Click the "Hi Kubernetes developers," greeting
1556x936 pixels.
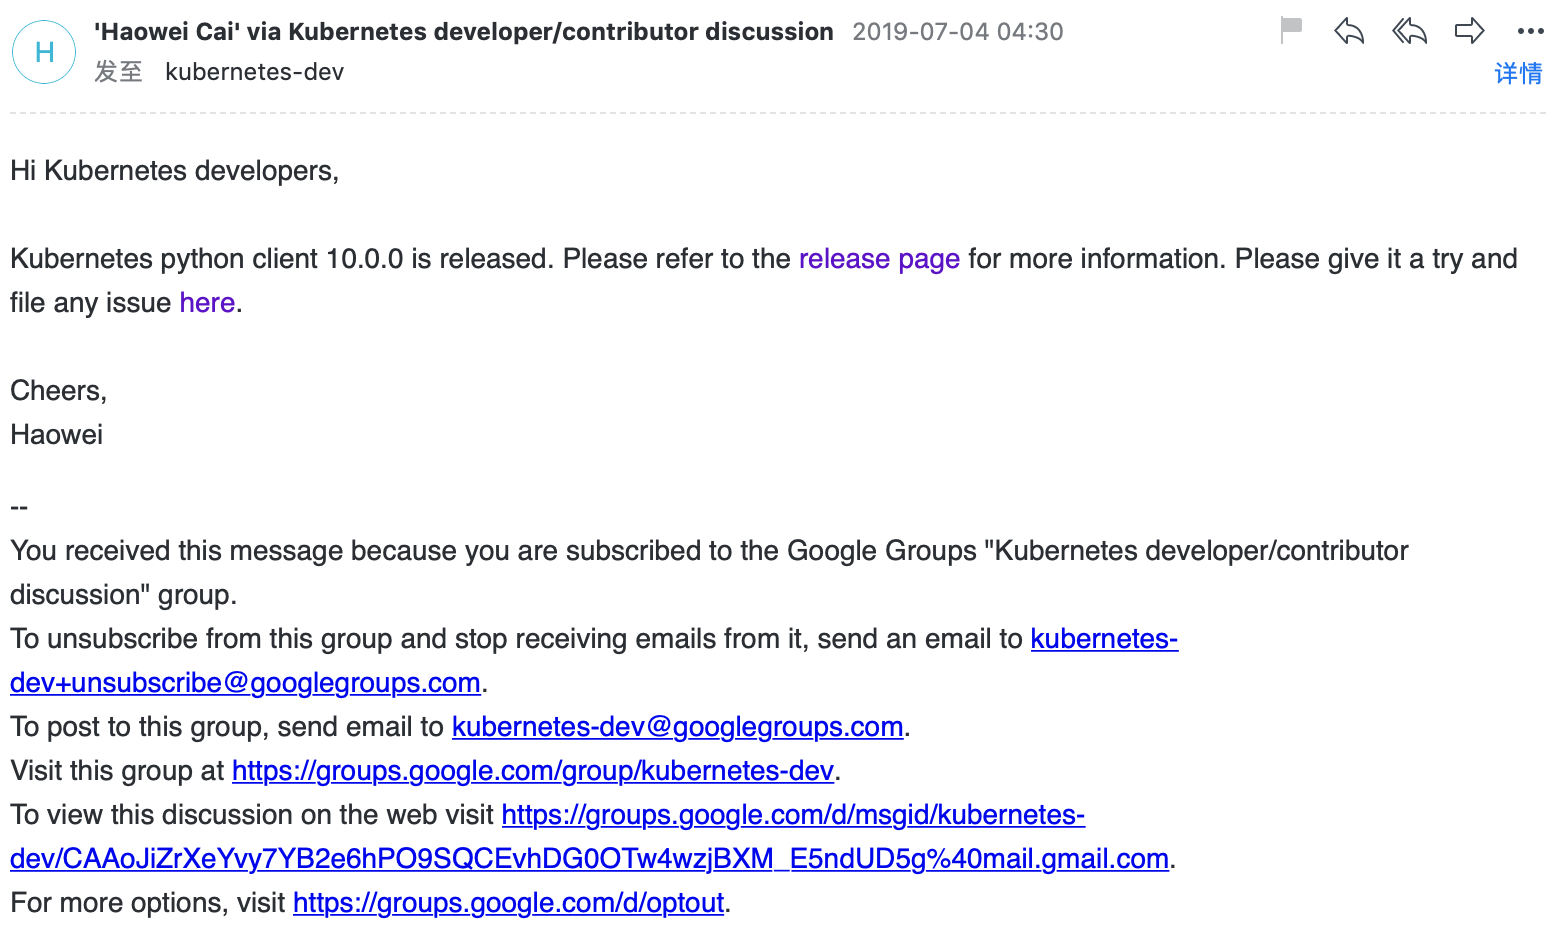pyautogui.click(x=175, y=171)
